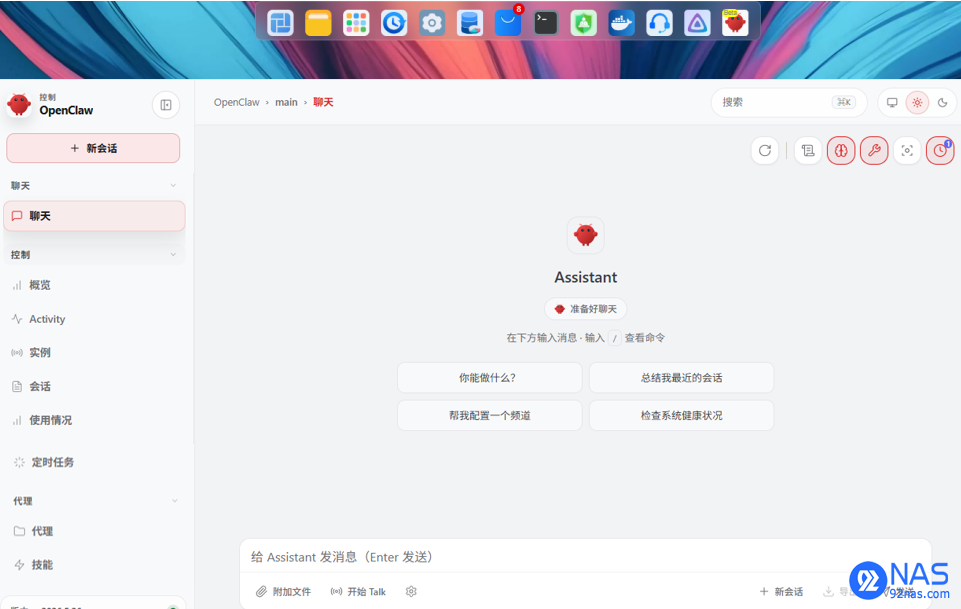The height and width of the screenshot is (609, 961).
Task: Click the message input for Assistant
Action: point(585,557)
